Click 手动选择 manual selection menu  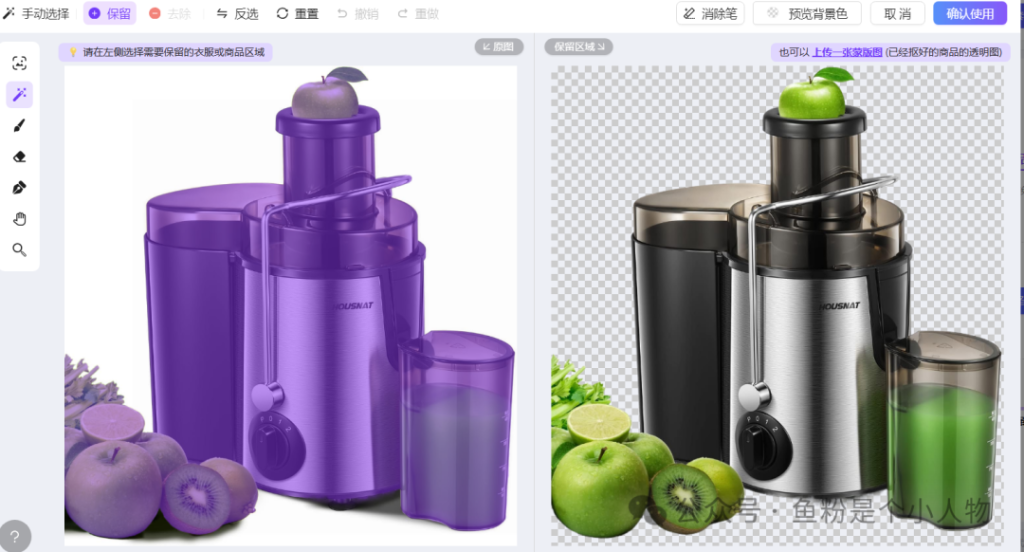[x=37, y=14]
